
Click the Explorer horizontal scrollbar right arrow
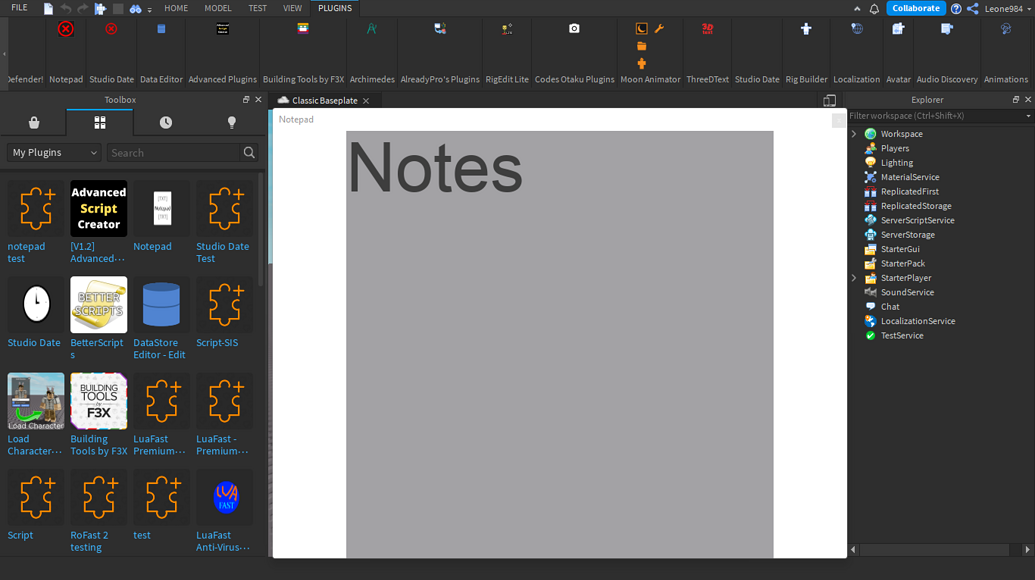tap(1027, 550)
